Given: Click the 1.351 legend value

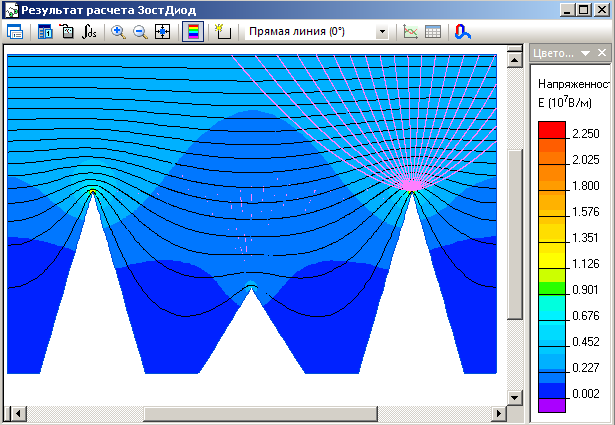Looking at the screenshot, I should pos(586,238).
